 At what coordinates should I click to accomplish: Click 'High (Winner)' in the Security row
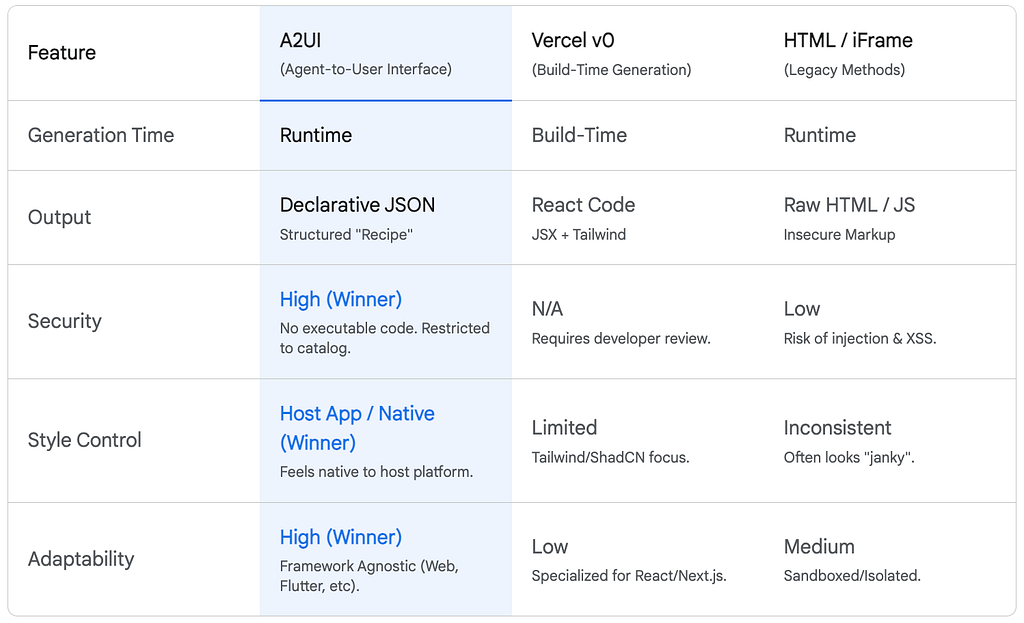tap(341, 299)
